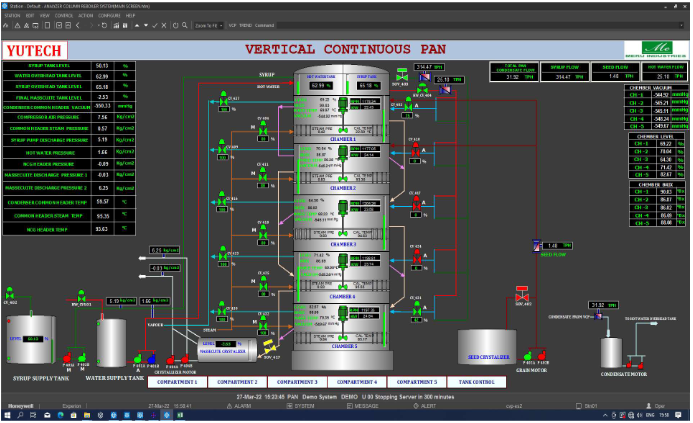Screen dimensions: 693x423
Task: Open the COMPARTMENT 3 screen button
Action: point(297,382)
